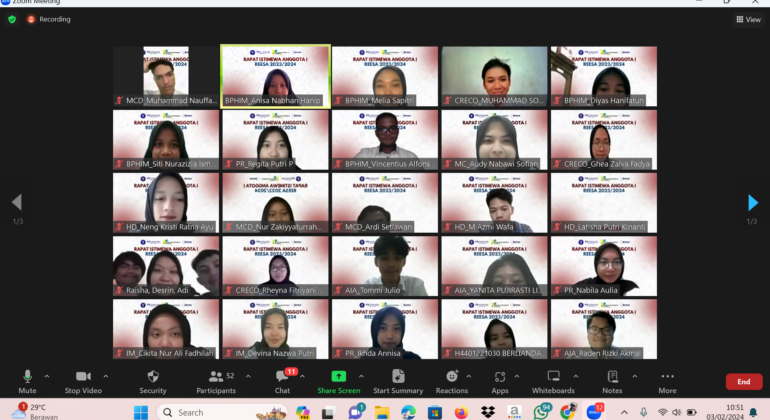Click the green Share Screen button
Screen dimensions: 770x420
pyautogui.click(x=339, y=382)
